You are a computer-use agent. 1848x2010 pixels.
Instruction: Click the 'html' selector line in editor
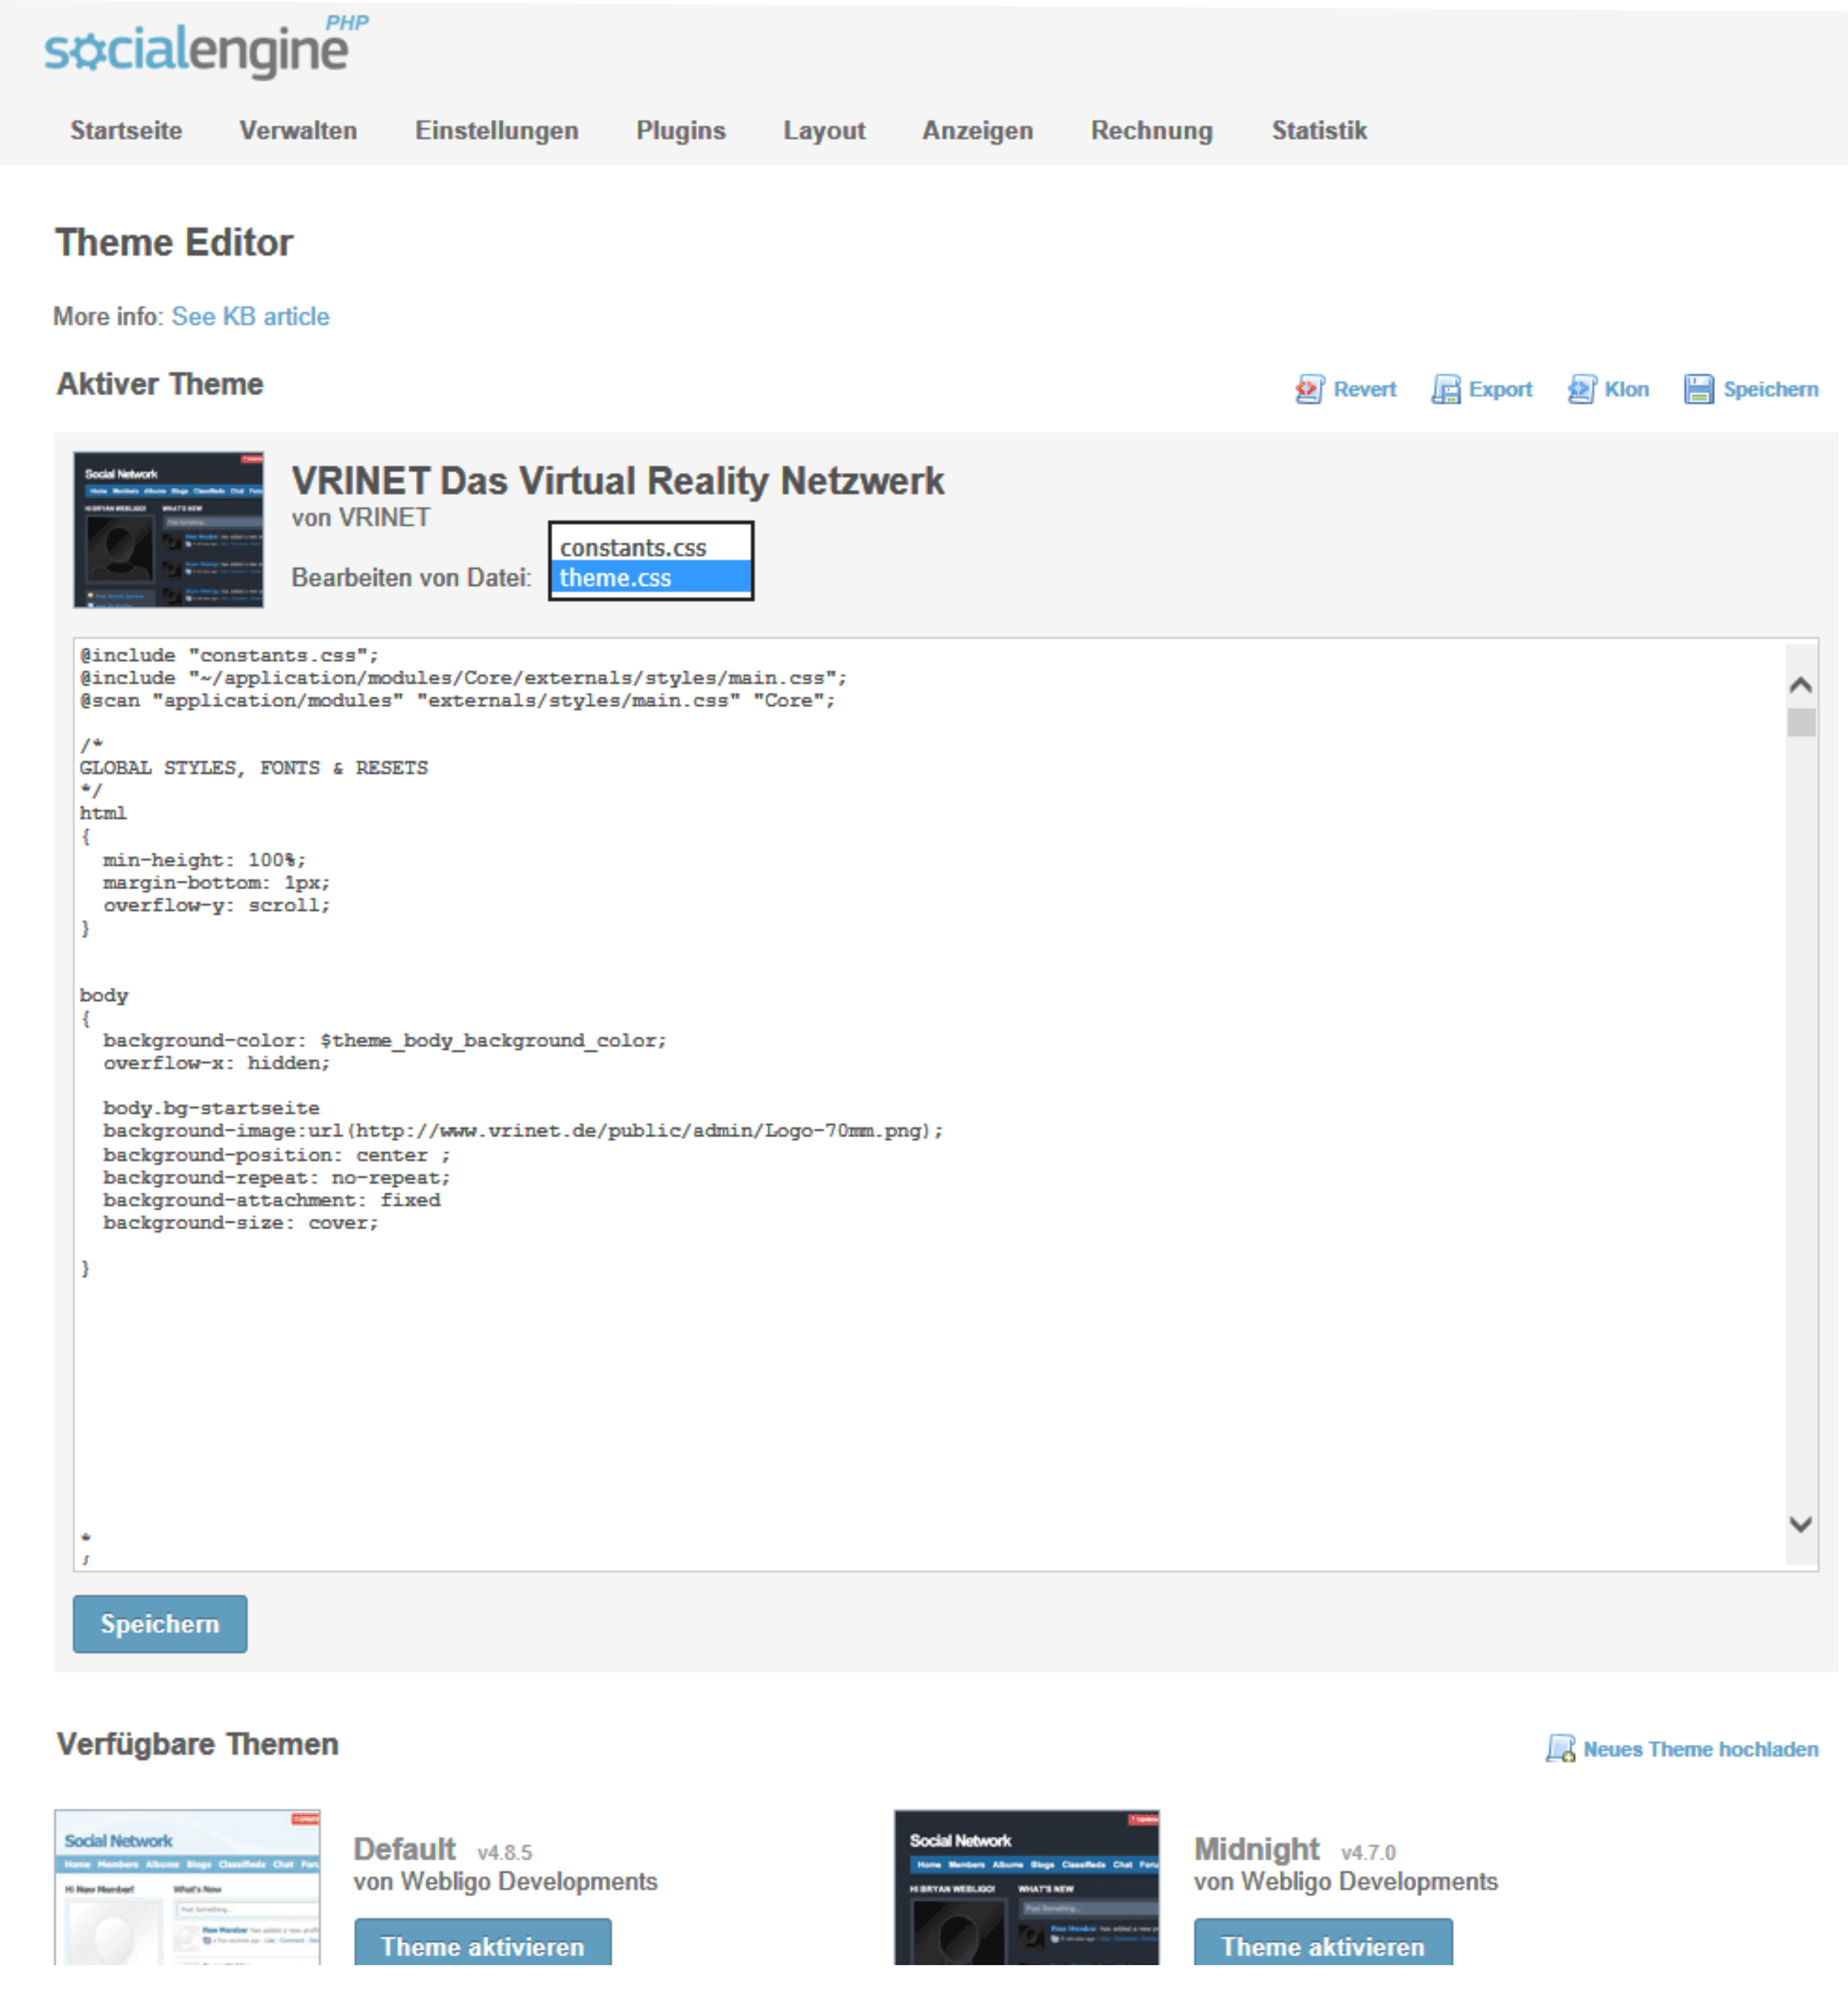(103, 812)
